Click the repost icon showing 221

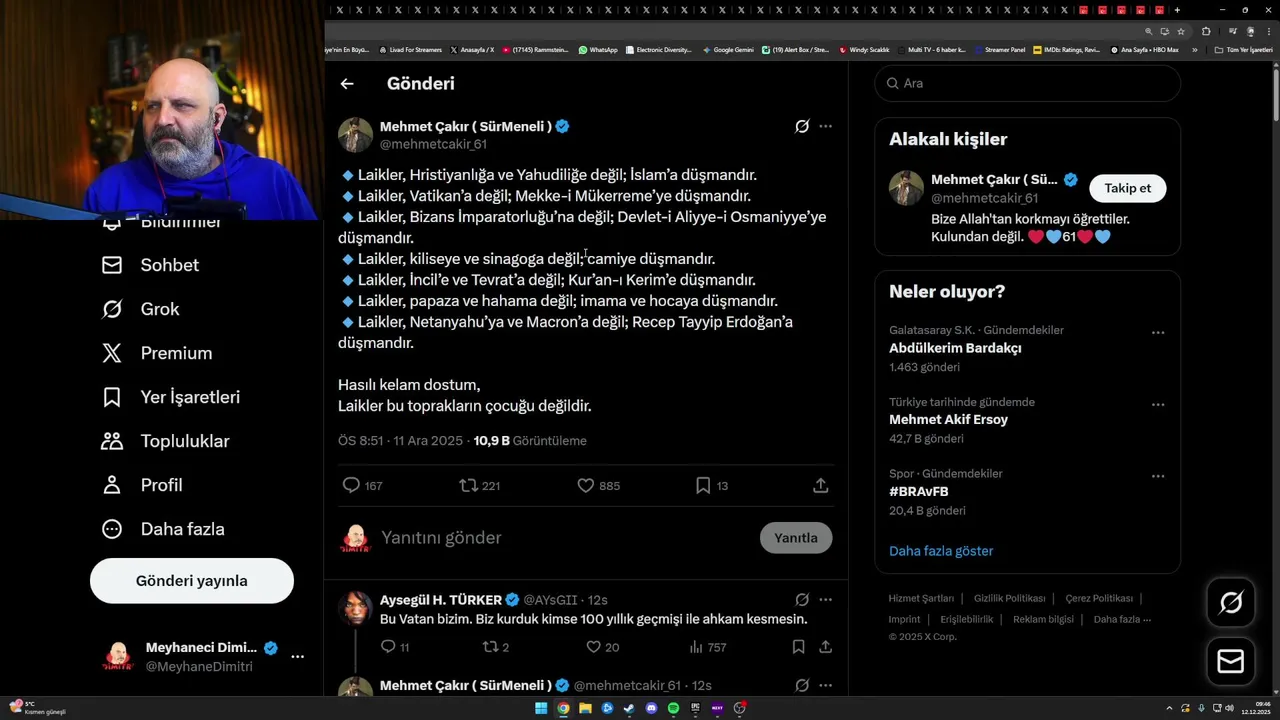point(468,485)
